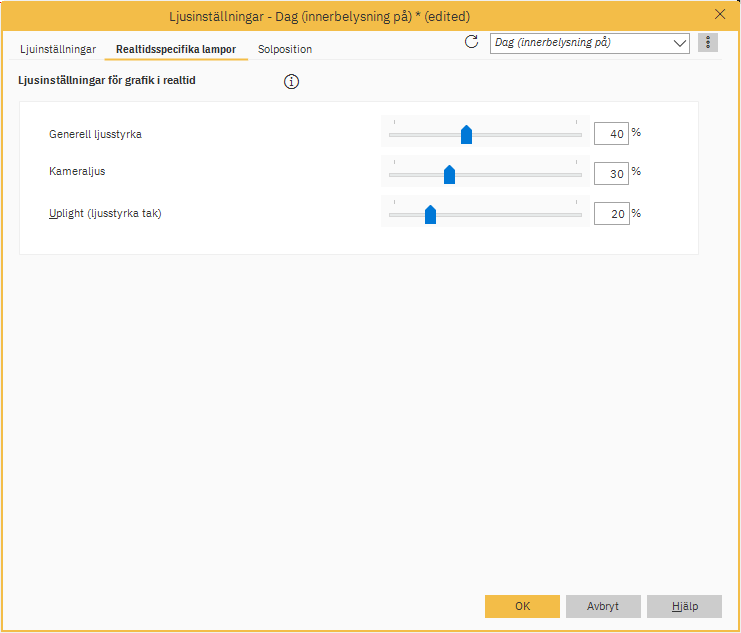Click the Uplight (ljusstyrka tak) label
The width and height of the screenshot is (741, 633).
pos(105,213)
